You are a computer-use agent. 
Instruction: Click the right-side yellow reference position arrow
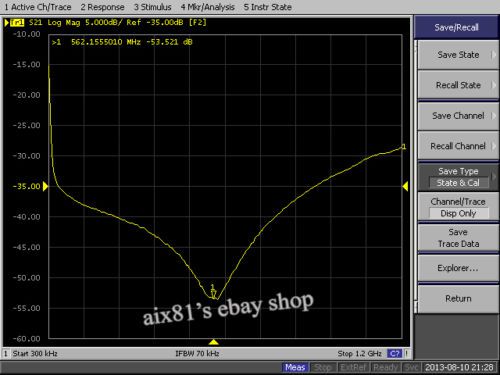405,186
